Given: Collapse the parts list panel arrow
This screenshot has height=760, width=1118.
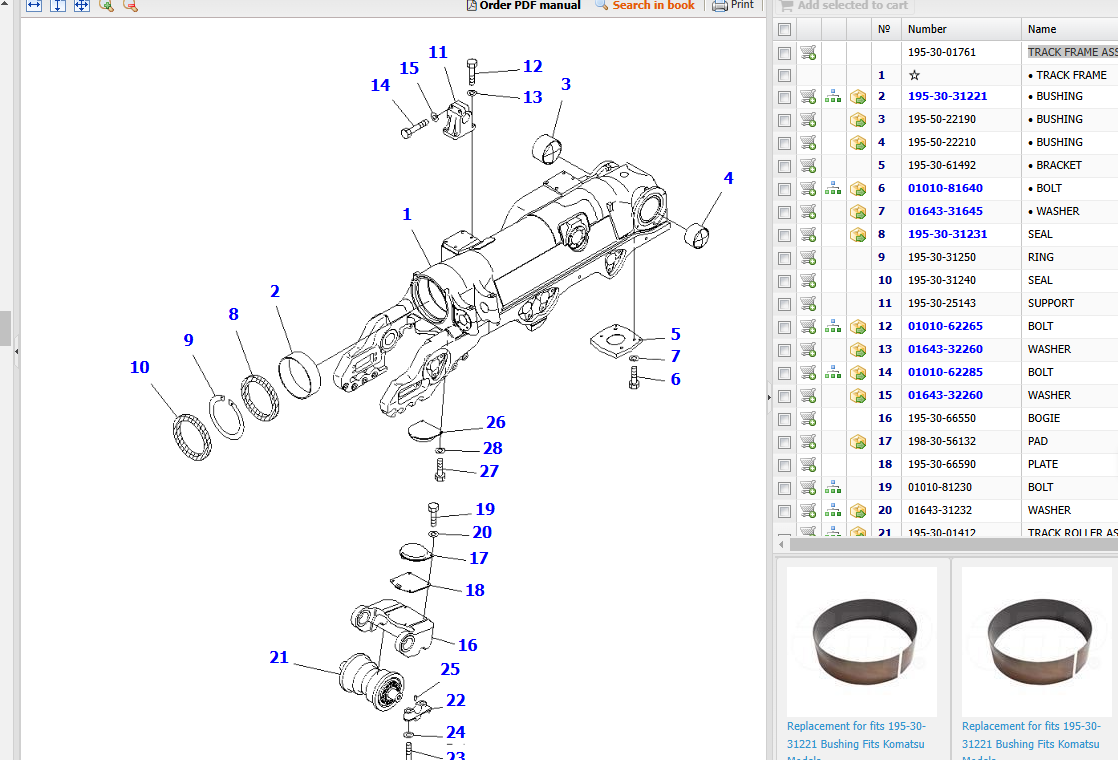Looking at the screenshot, I should 769,396.
